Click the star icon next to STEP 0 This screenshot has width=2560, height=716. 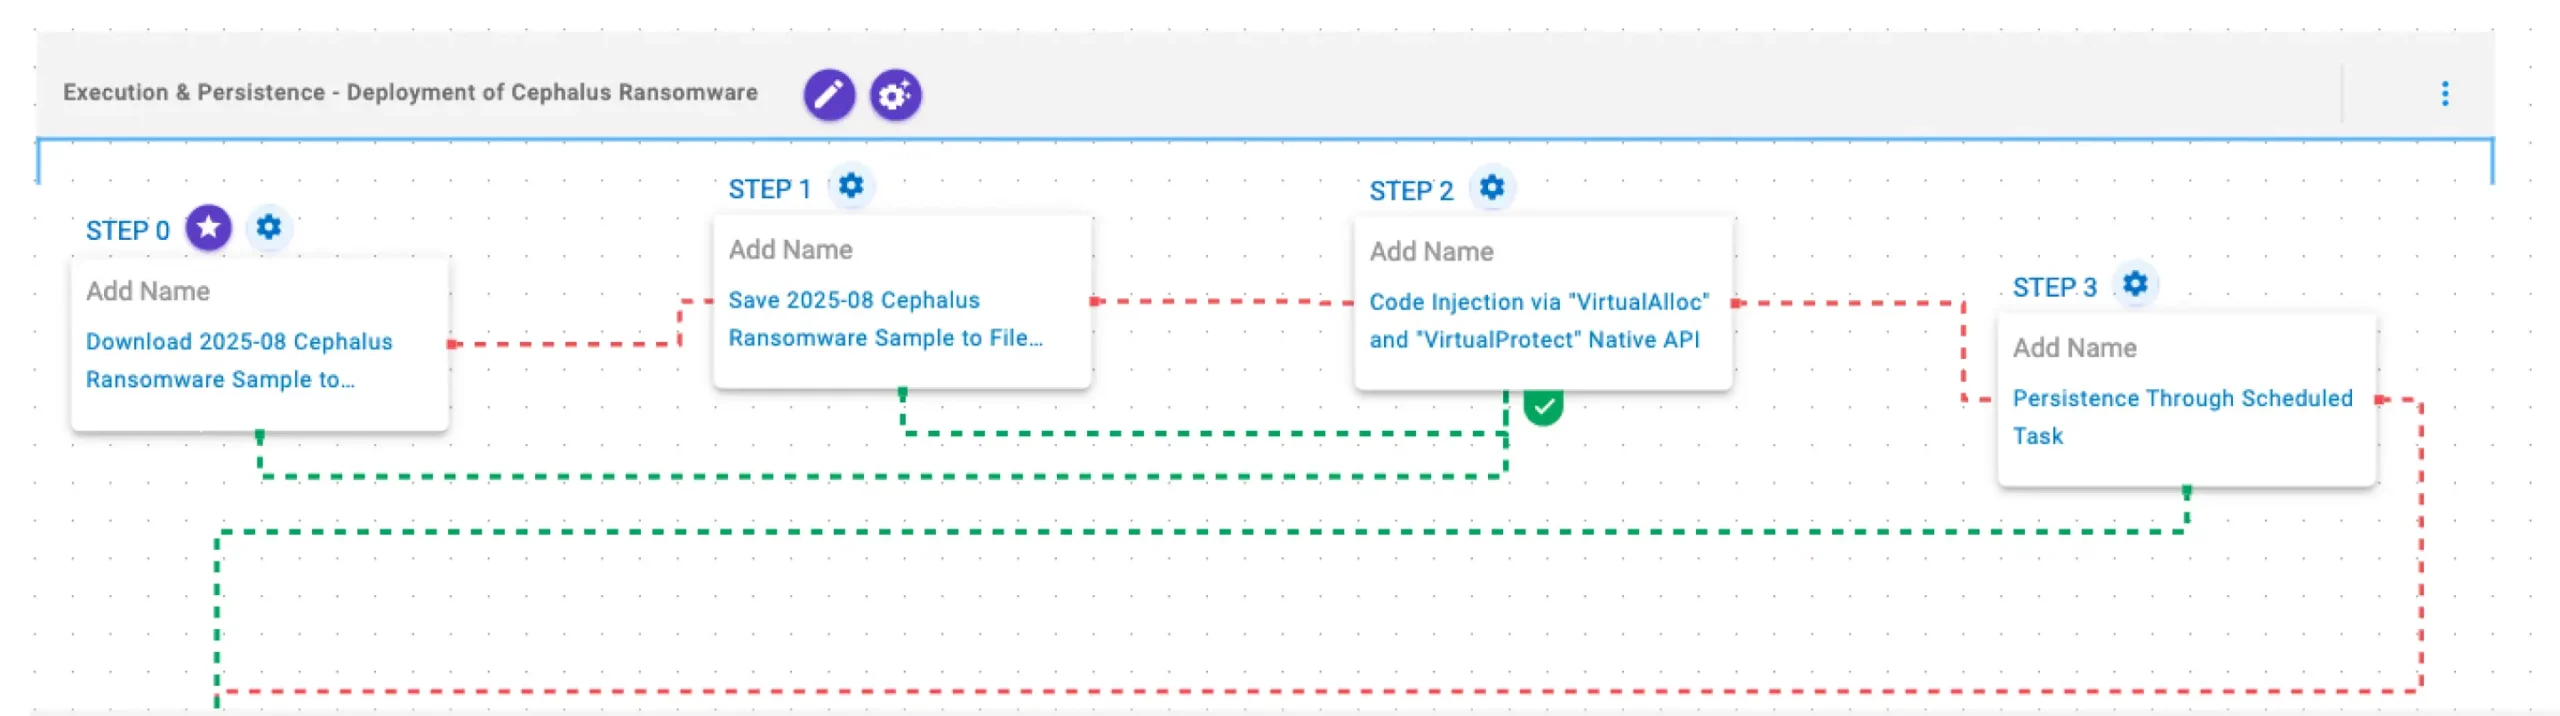(x=209, y=228)
